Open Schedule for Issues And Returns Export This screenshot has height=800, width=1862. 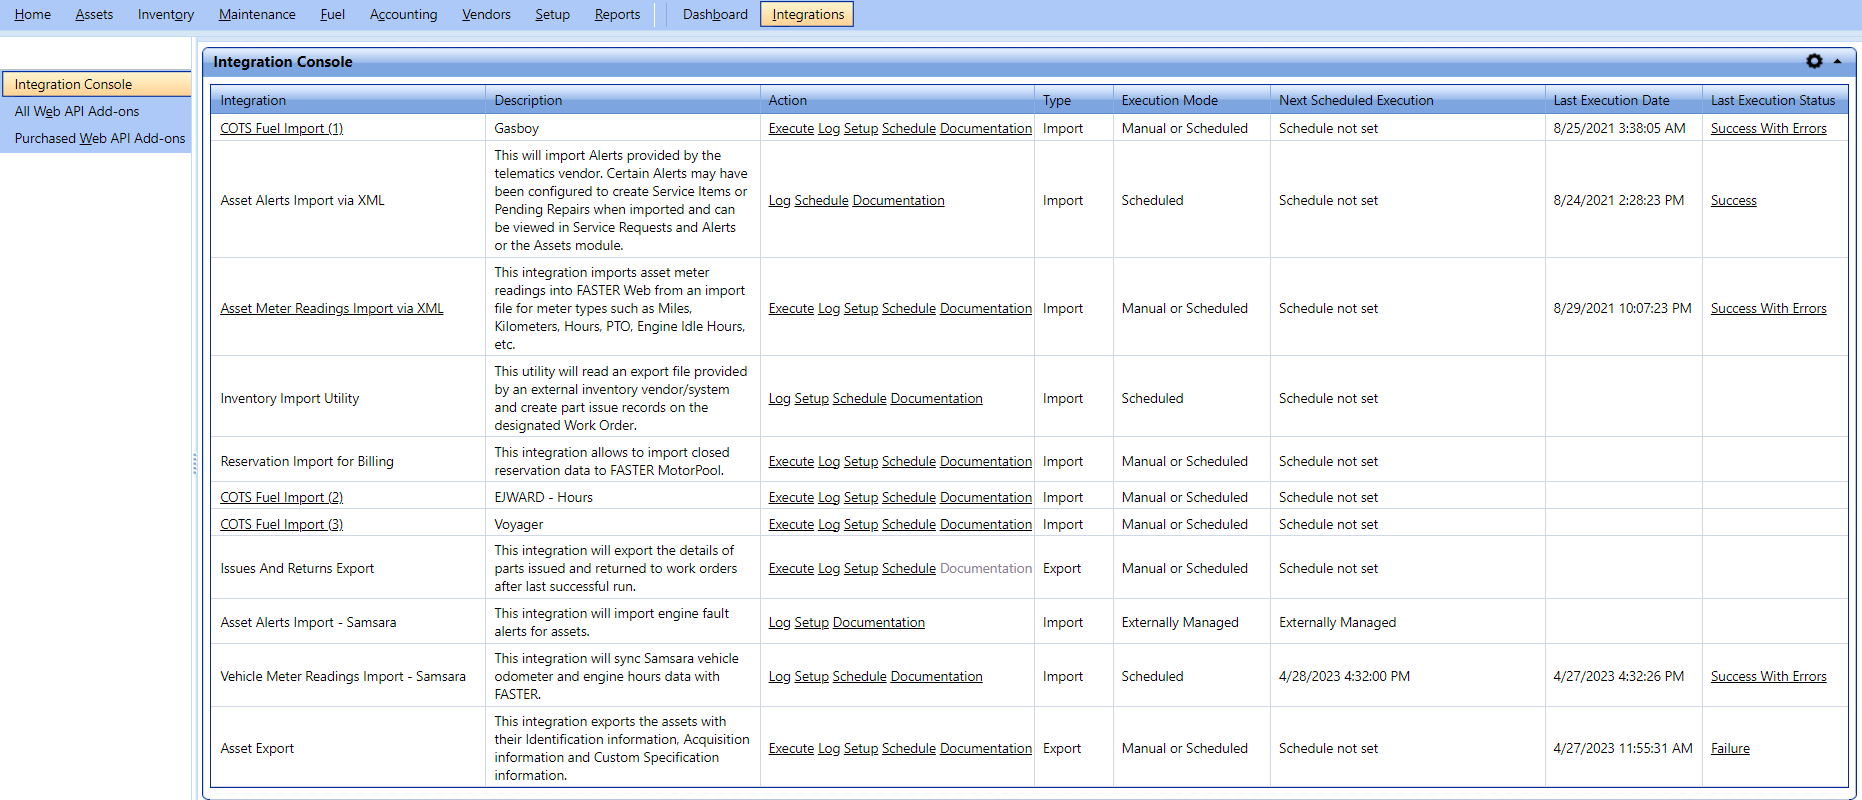pyautogui.click(x=908, y=568)
